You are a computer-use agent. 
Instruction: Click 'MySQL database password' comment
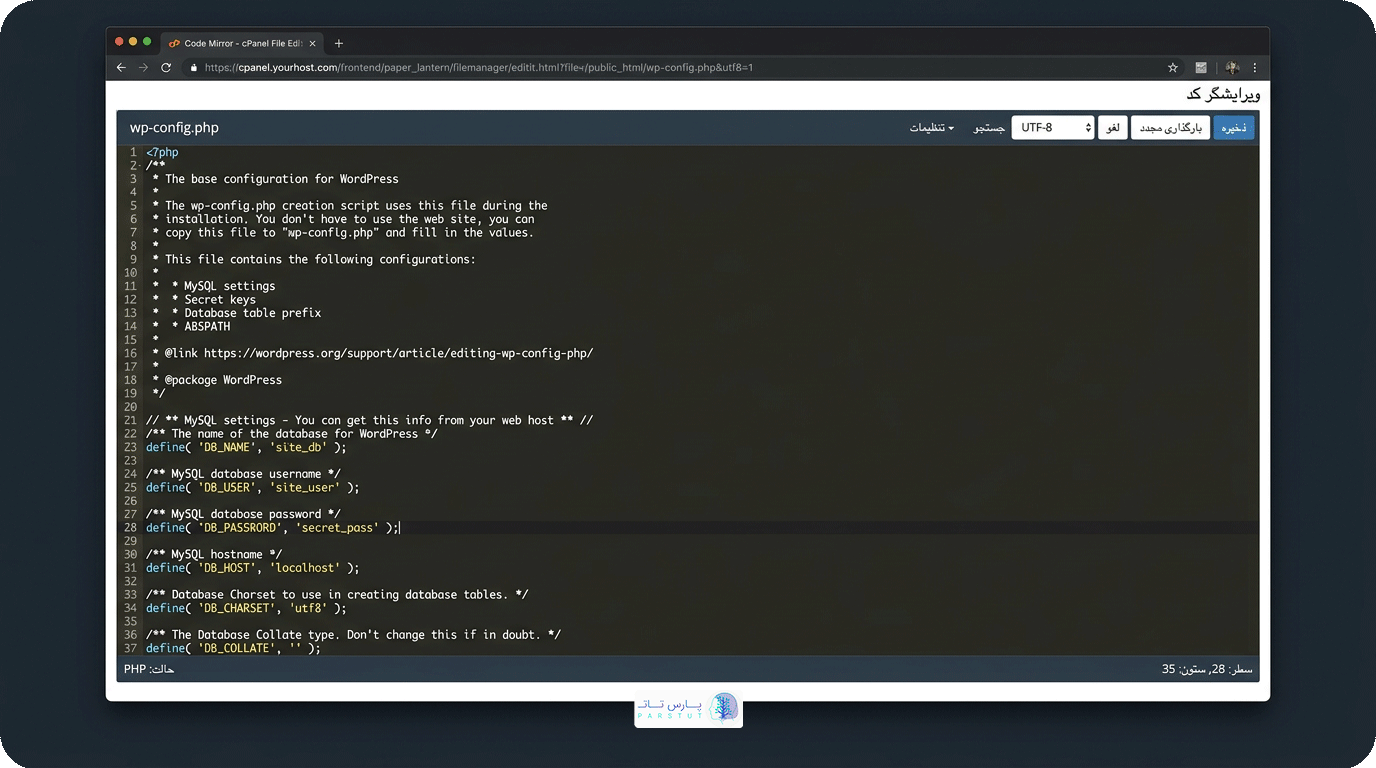[x=243, y=514]
